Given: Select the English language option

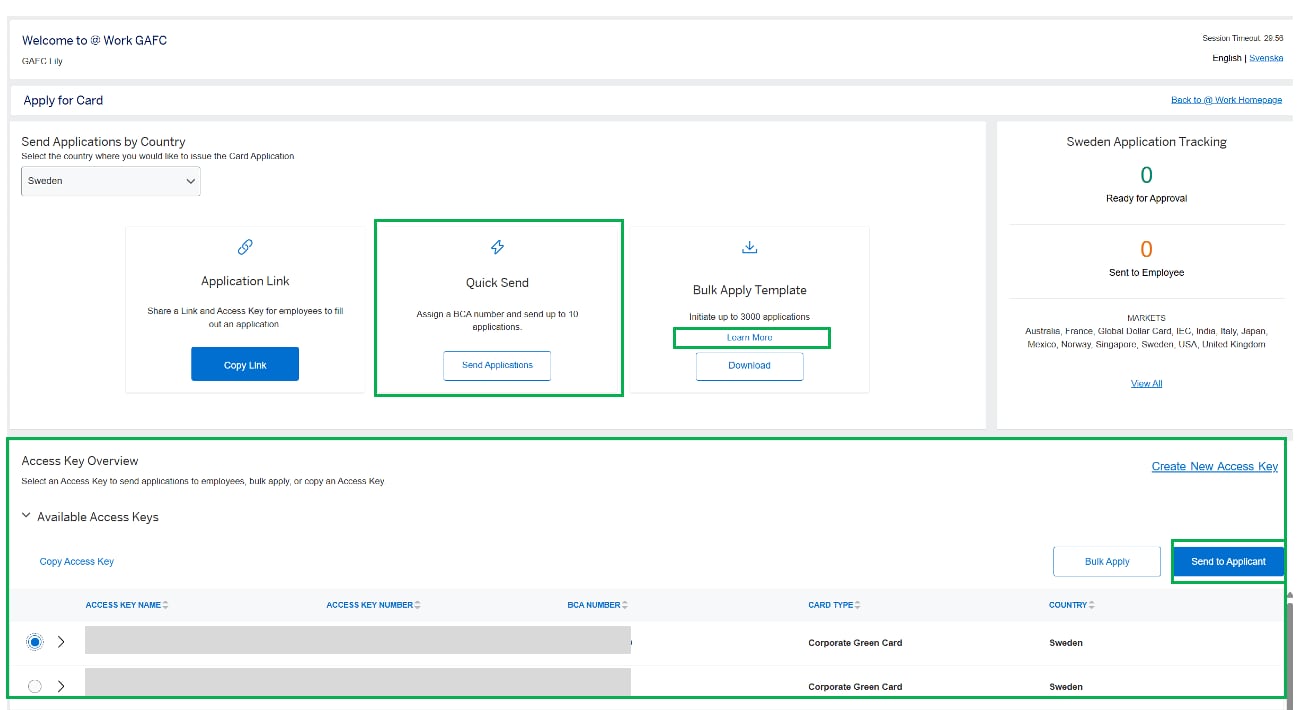Looking at the screenshot, I should click(x=1227, y=58).
